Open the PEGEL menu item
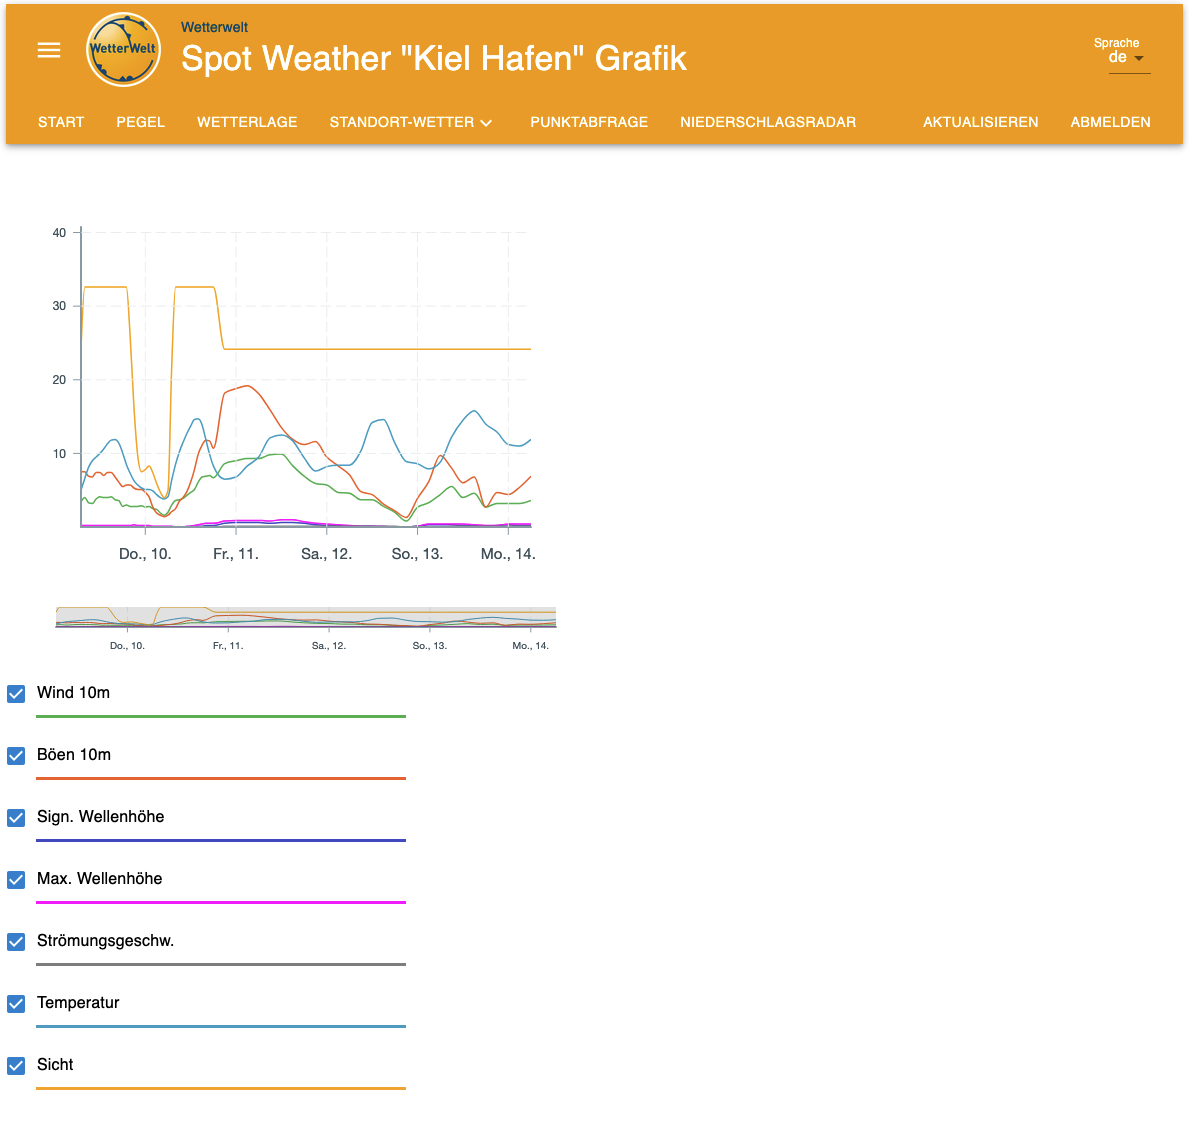The image size is (1189, 1122). point(140,122)
